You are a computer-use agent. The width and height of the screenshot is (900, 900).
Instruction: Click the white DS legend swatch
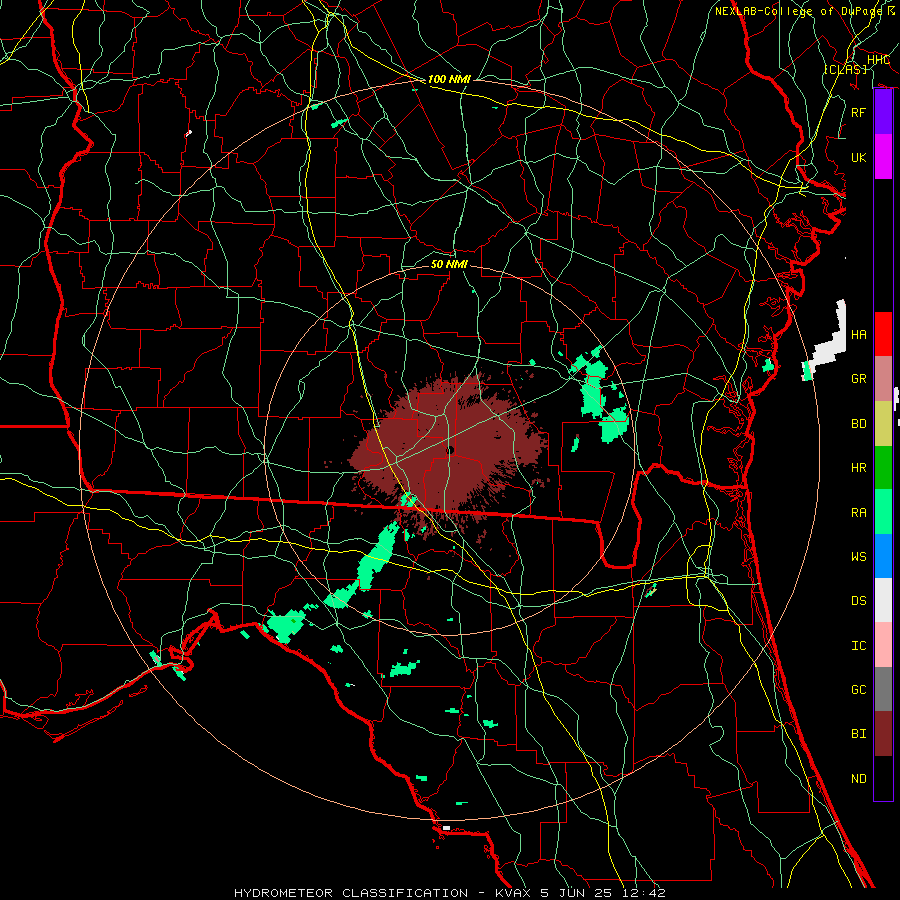coord(883,600)
